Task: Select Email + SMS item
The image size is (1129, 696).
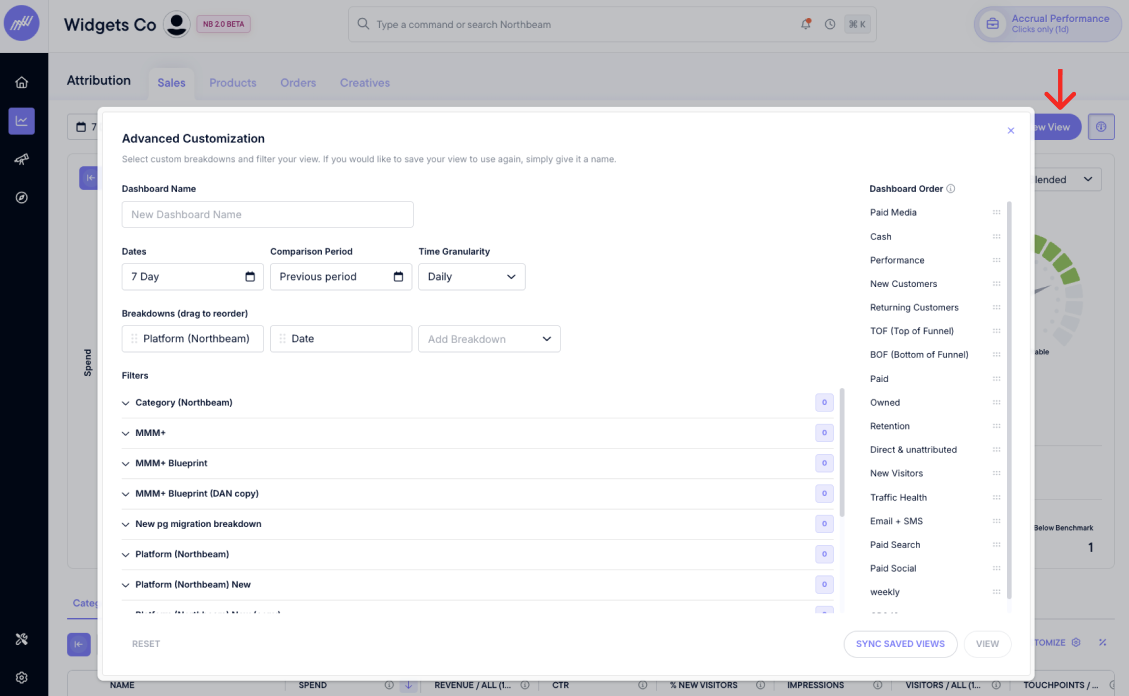Action: [x=896, y=521]
